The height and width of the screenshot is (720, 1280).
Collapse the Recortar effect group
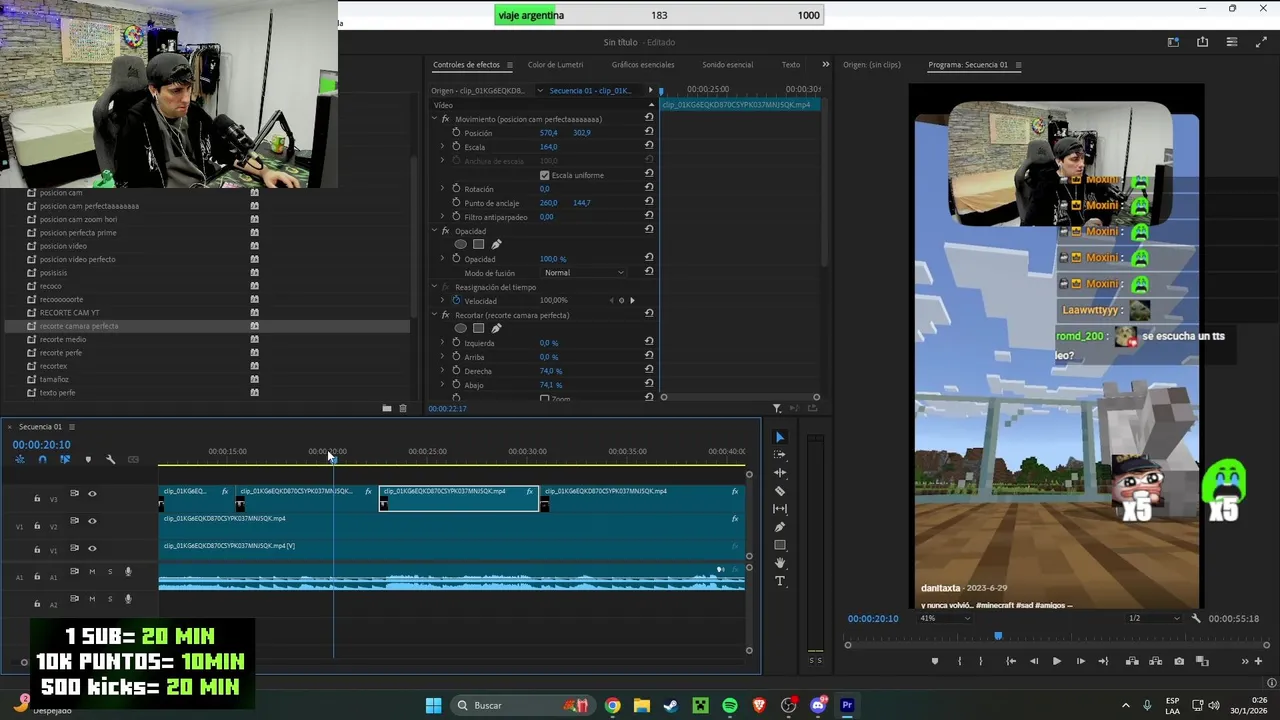(434, 315)
